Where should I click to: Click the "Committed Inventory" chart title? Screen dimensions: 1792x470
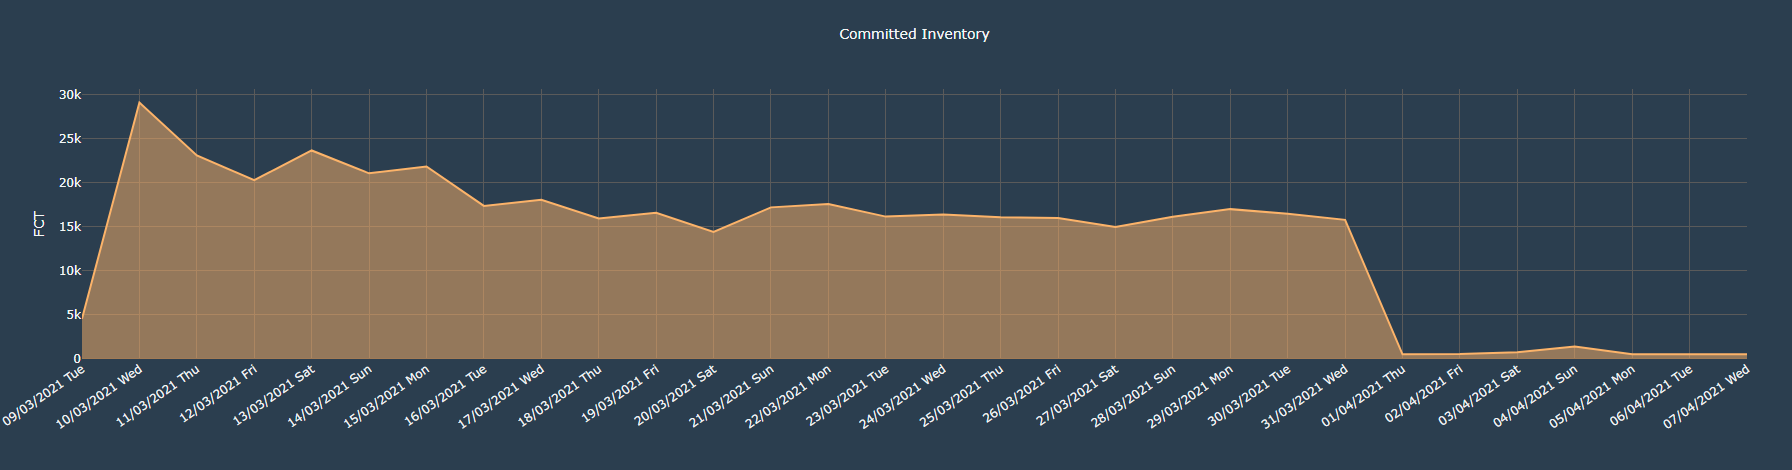pos(914,34)
